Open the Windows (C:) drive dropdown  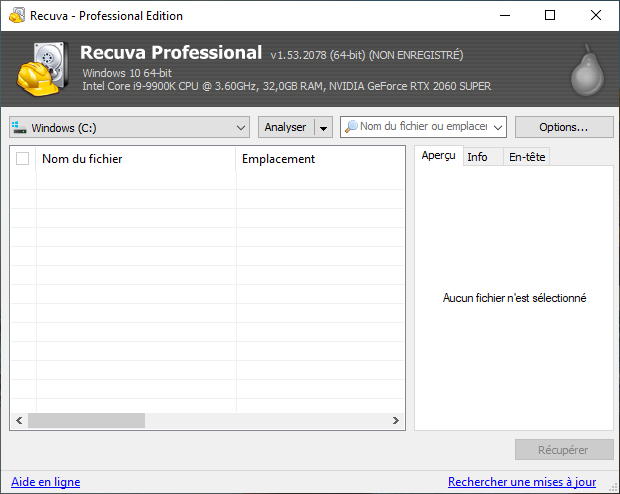(129, 127)
